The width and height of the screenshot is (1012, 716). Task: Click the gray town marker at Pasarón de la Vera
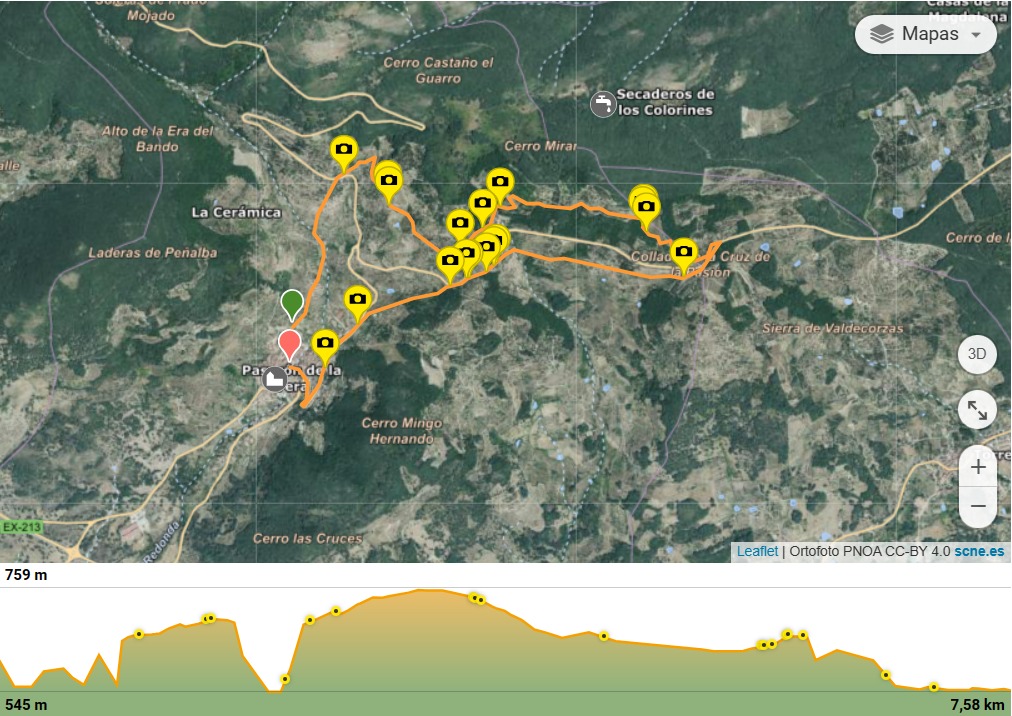coord(275,379)
